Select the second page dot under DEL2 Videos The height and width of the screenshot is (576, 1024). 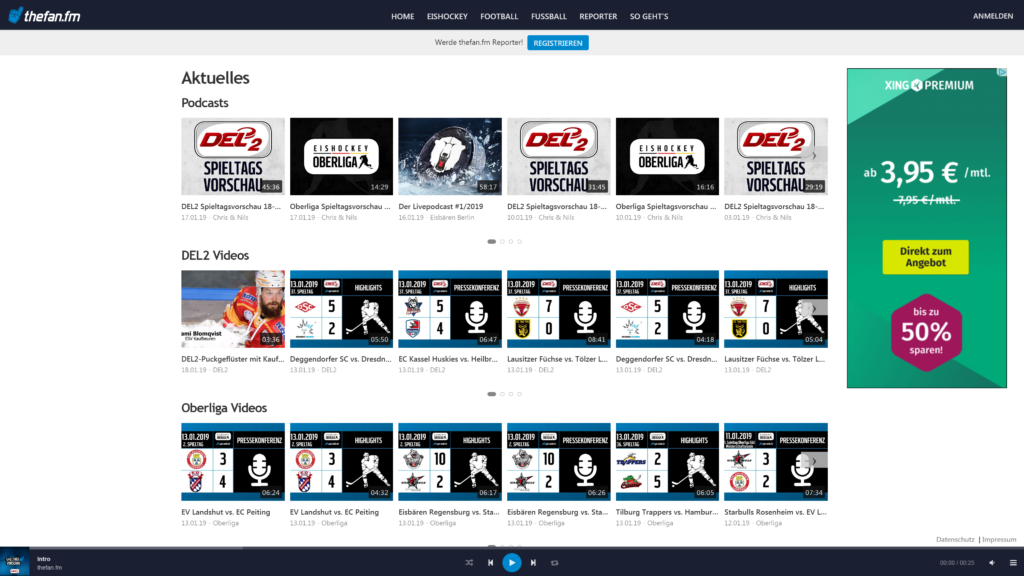502,394
